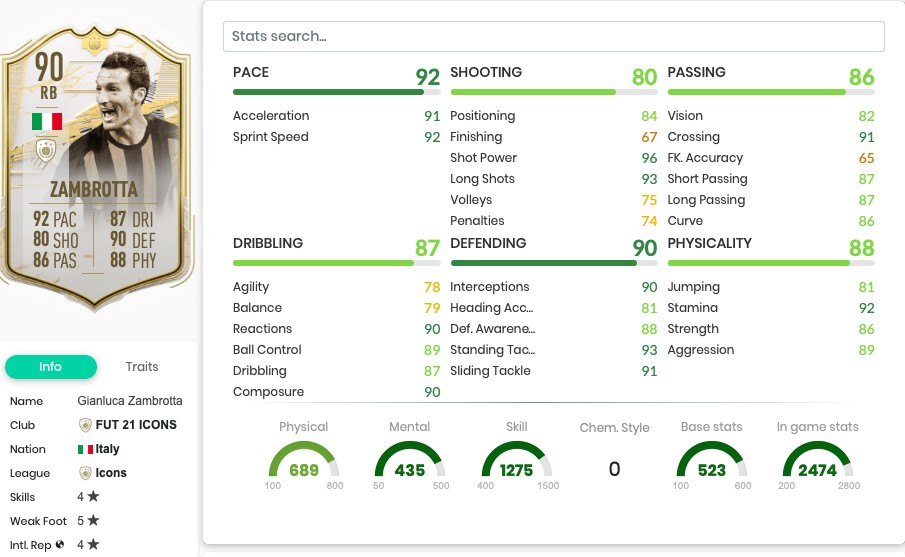Click the Icon crest on the player card
This screenshot has height=557, width=905.
click(x=47, y=151)
